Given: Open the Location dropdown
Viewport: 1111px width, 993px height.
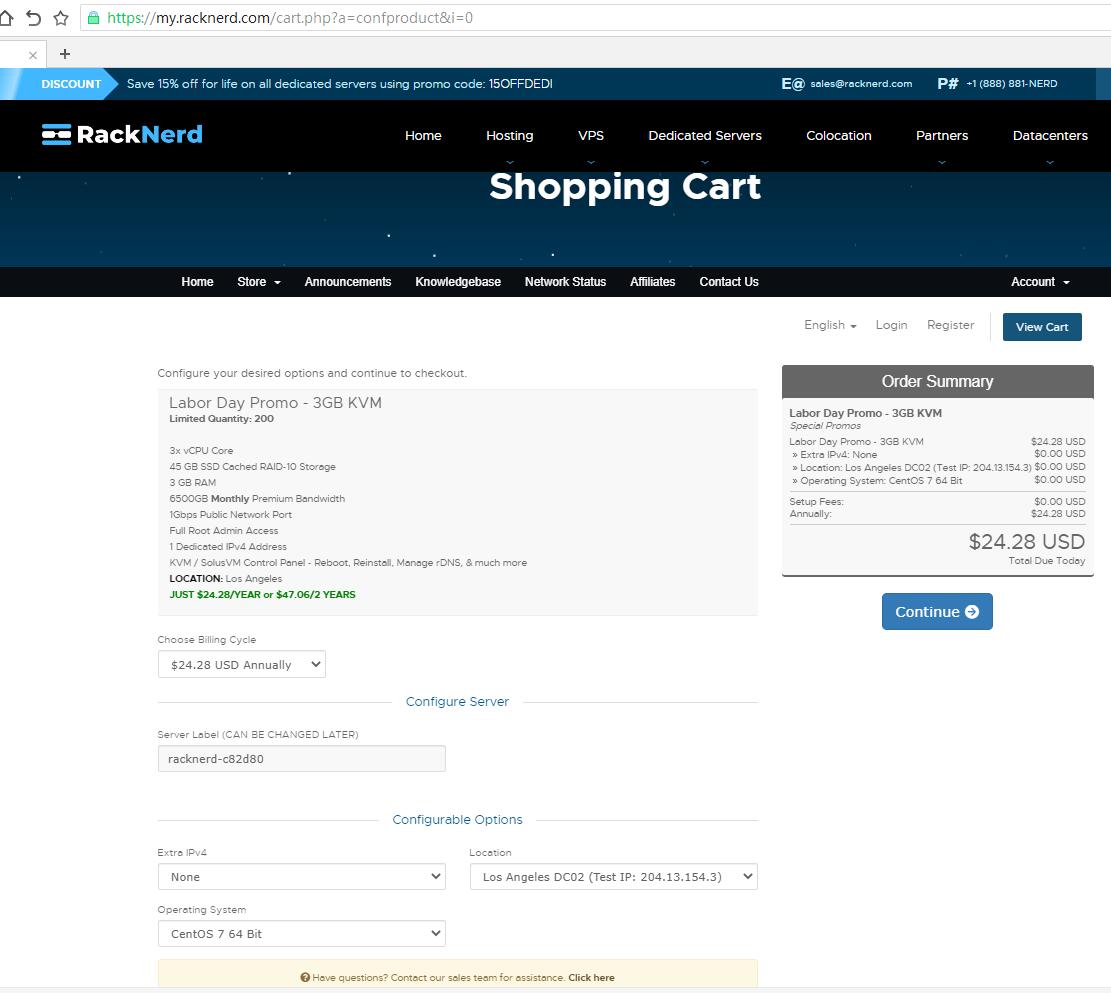Looking at the screenshot, I should [x=614, y=877].
